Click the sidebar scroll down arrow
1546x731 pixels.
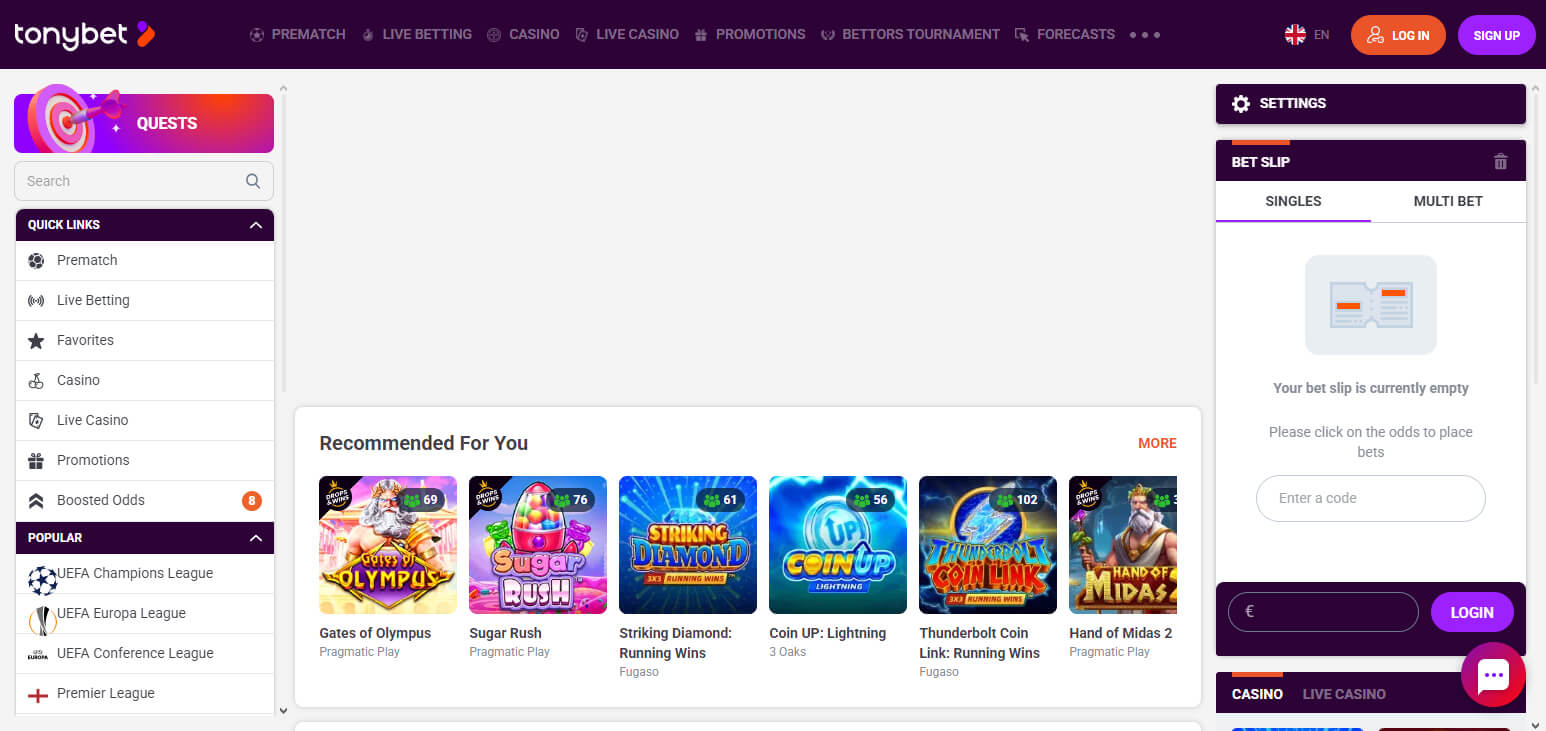pyautogui.click(x=283, y=710)
